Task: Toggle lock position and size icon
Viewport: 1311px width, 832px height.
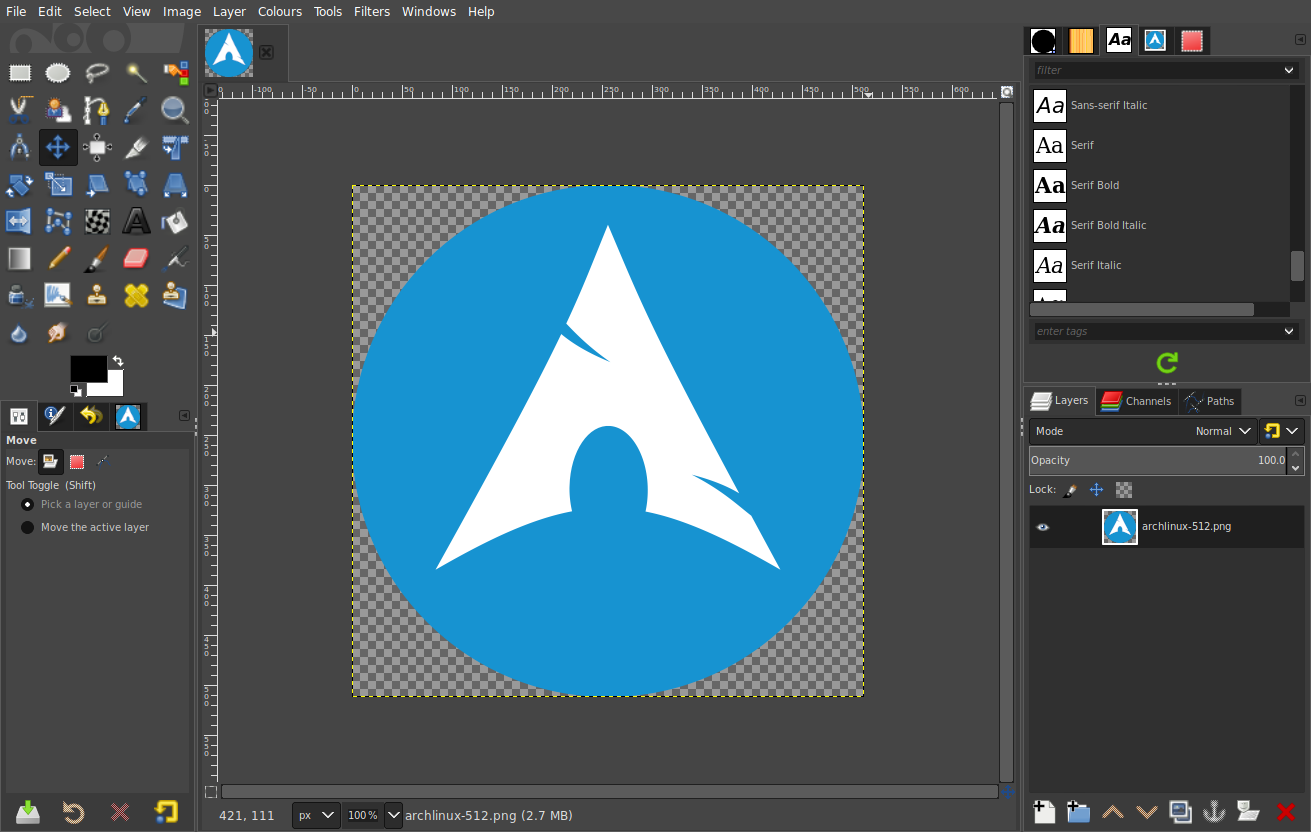Action: [x=1097, y=490]
